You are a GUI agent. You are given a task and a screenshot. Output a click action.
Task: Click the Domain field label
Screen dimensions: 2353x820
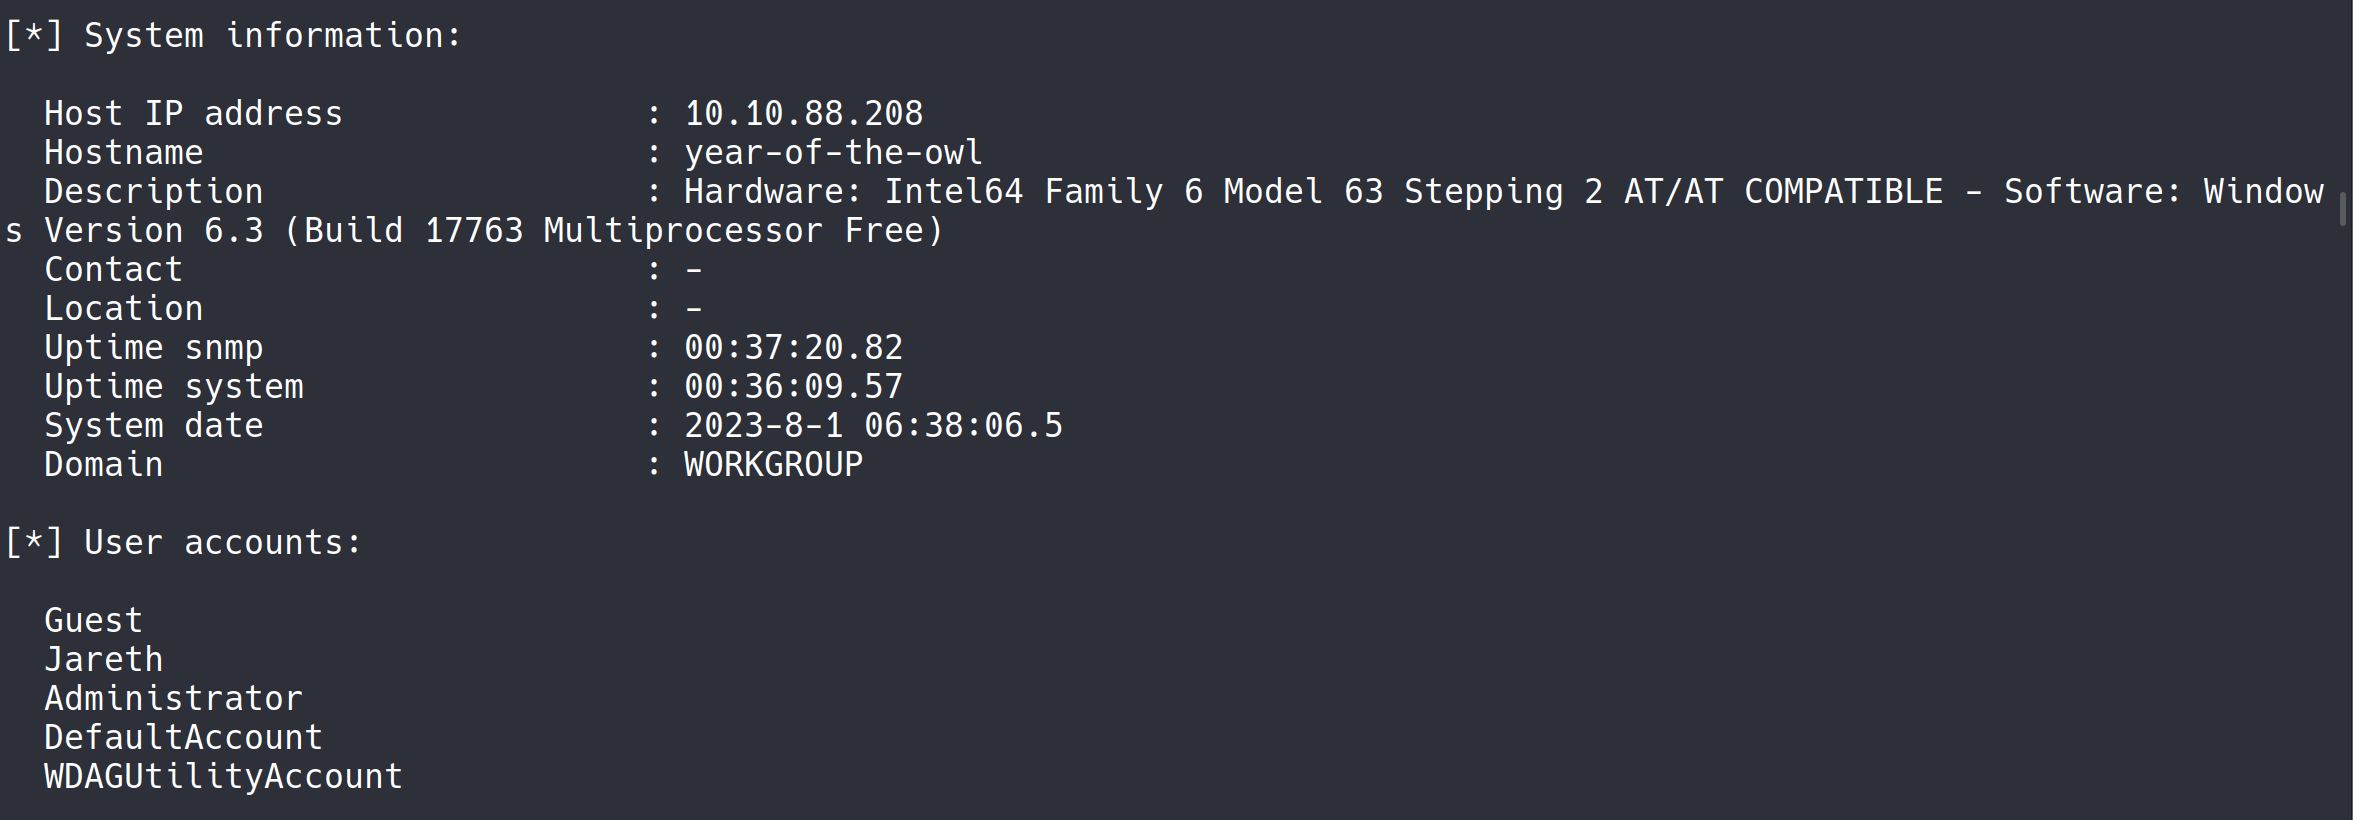(x=103, y=464)
